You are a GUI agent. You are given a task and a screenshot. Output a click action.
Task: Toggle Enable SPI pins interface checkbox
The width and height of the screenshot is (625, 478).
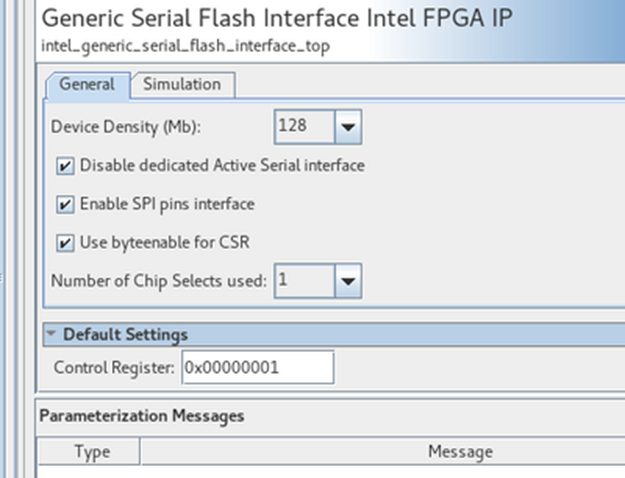(x=66, y=204)
